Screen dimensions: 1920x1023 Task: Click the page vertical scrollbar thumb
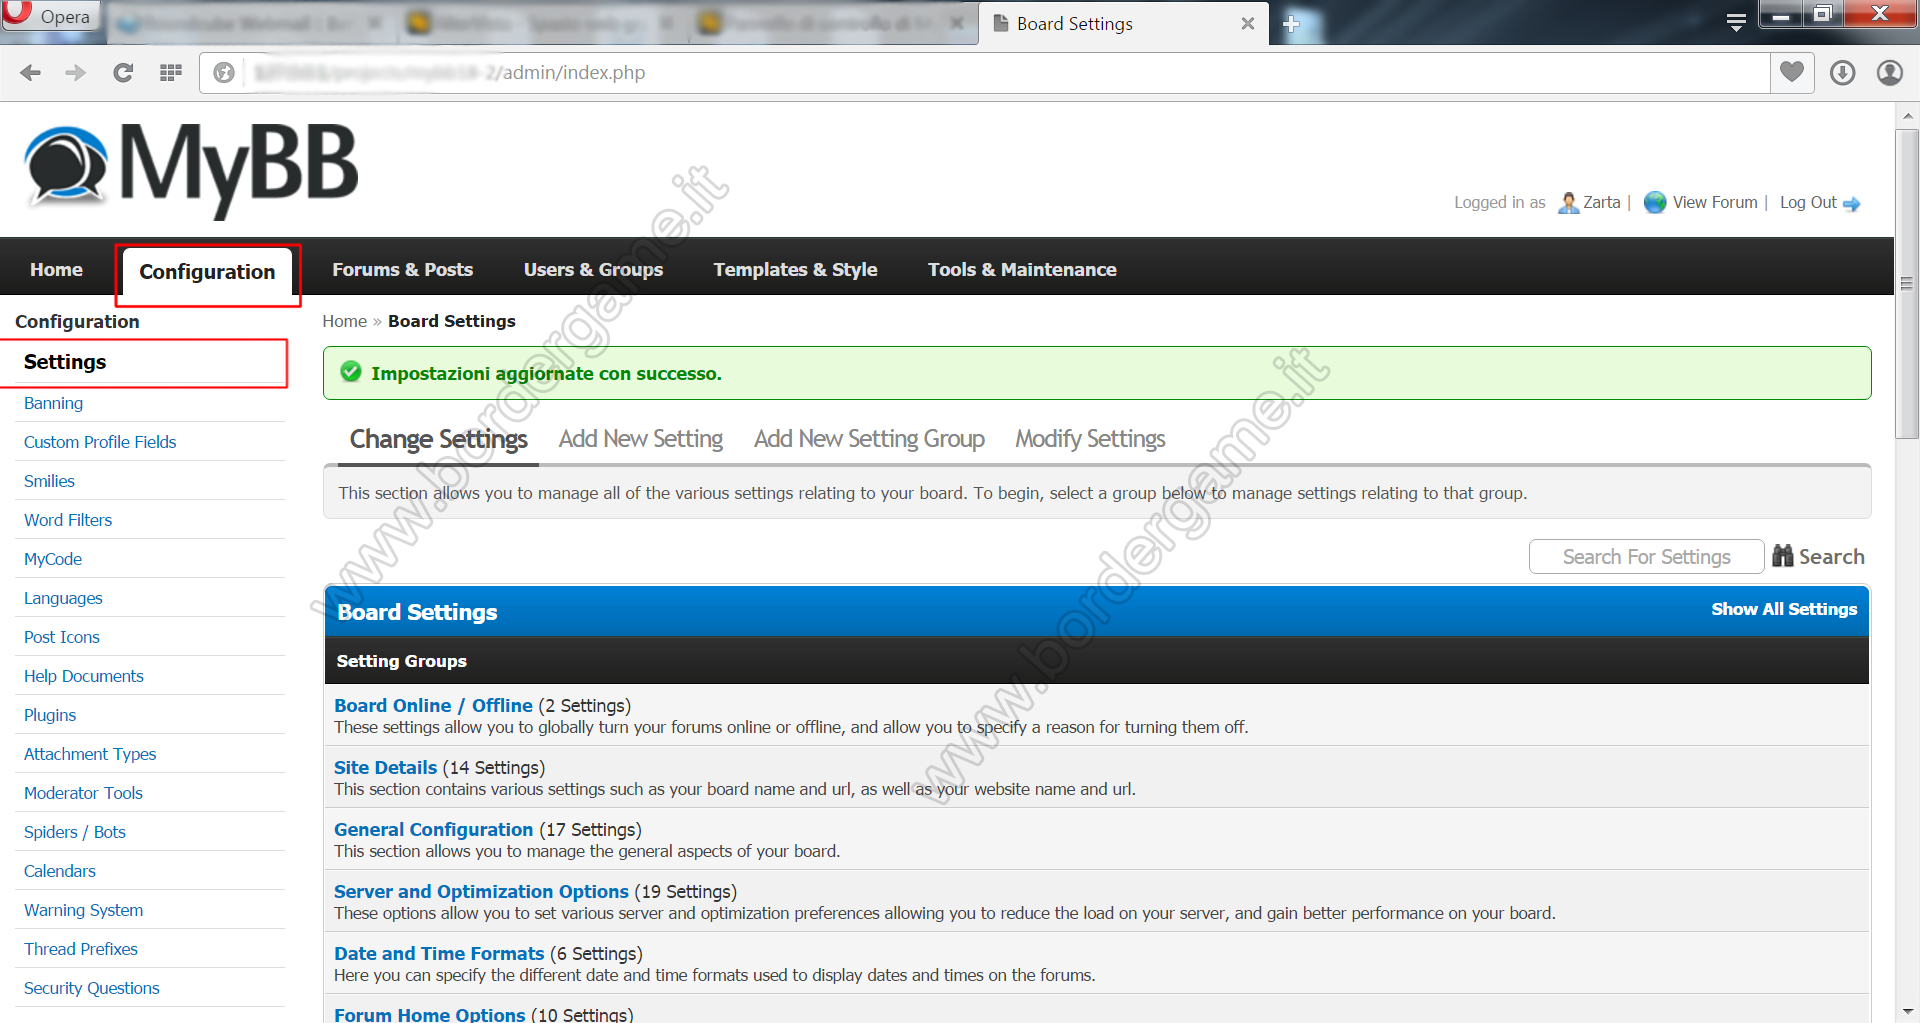coord(1907,285)
